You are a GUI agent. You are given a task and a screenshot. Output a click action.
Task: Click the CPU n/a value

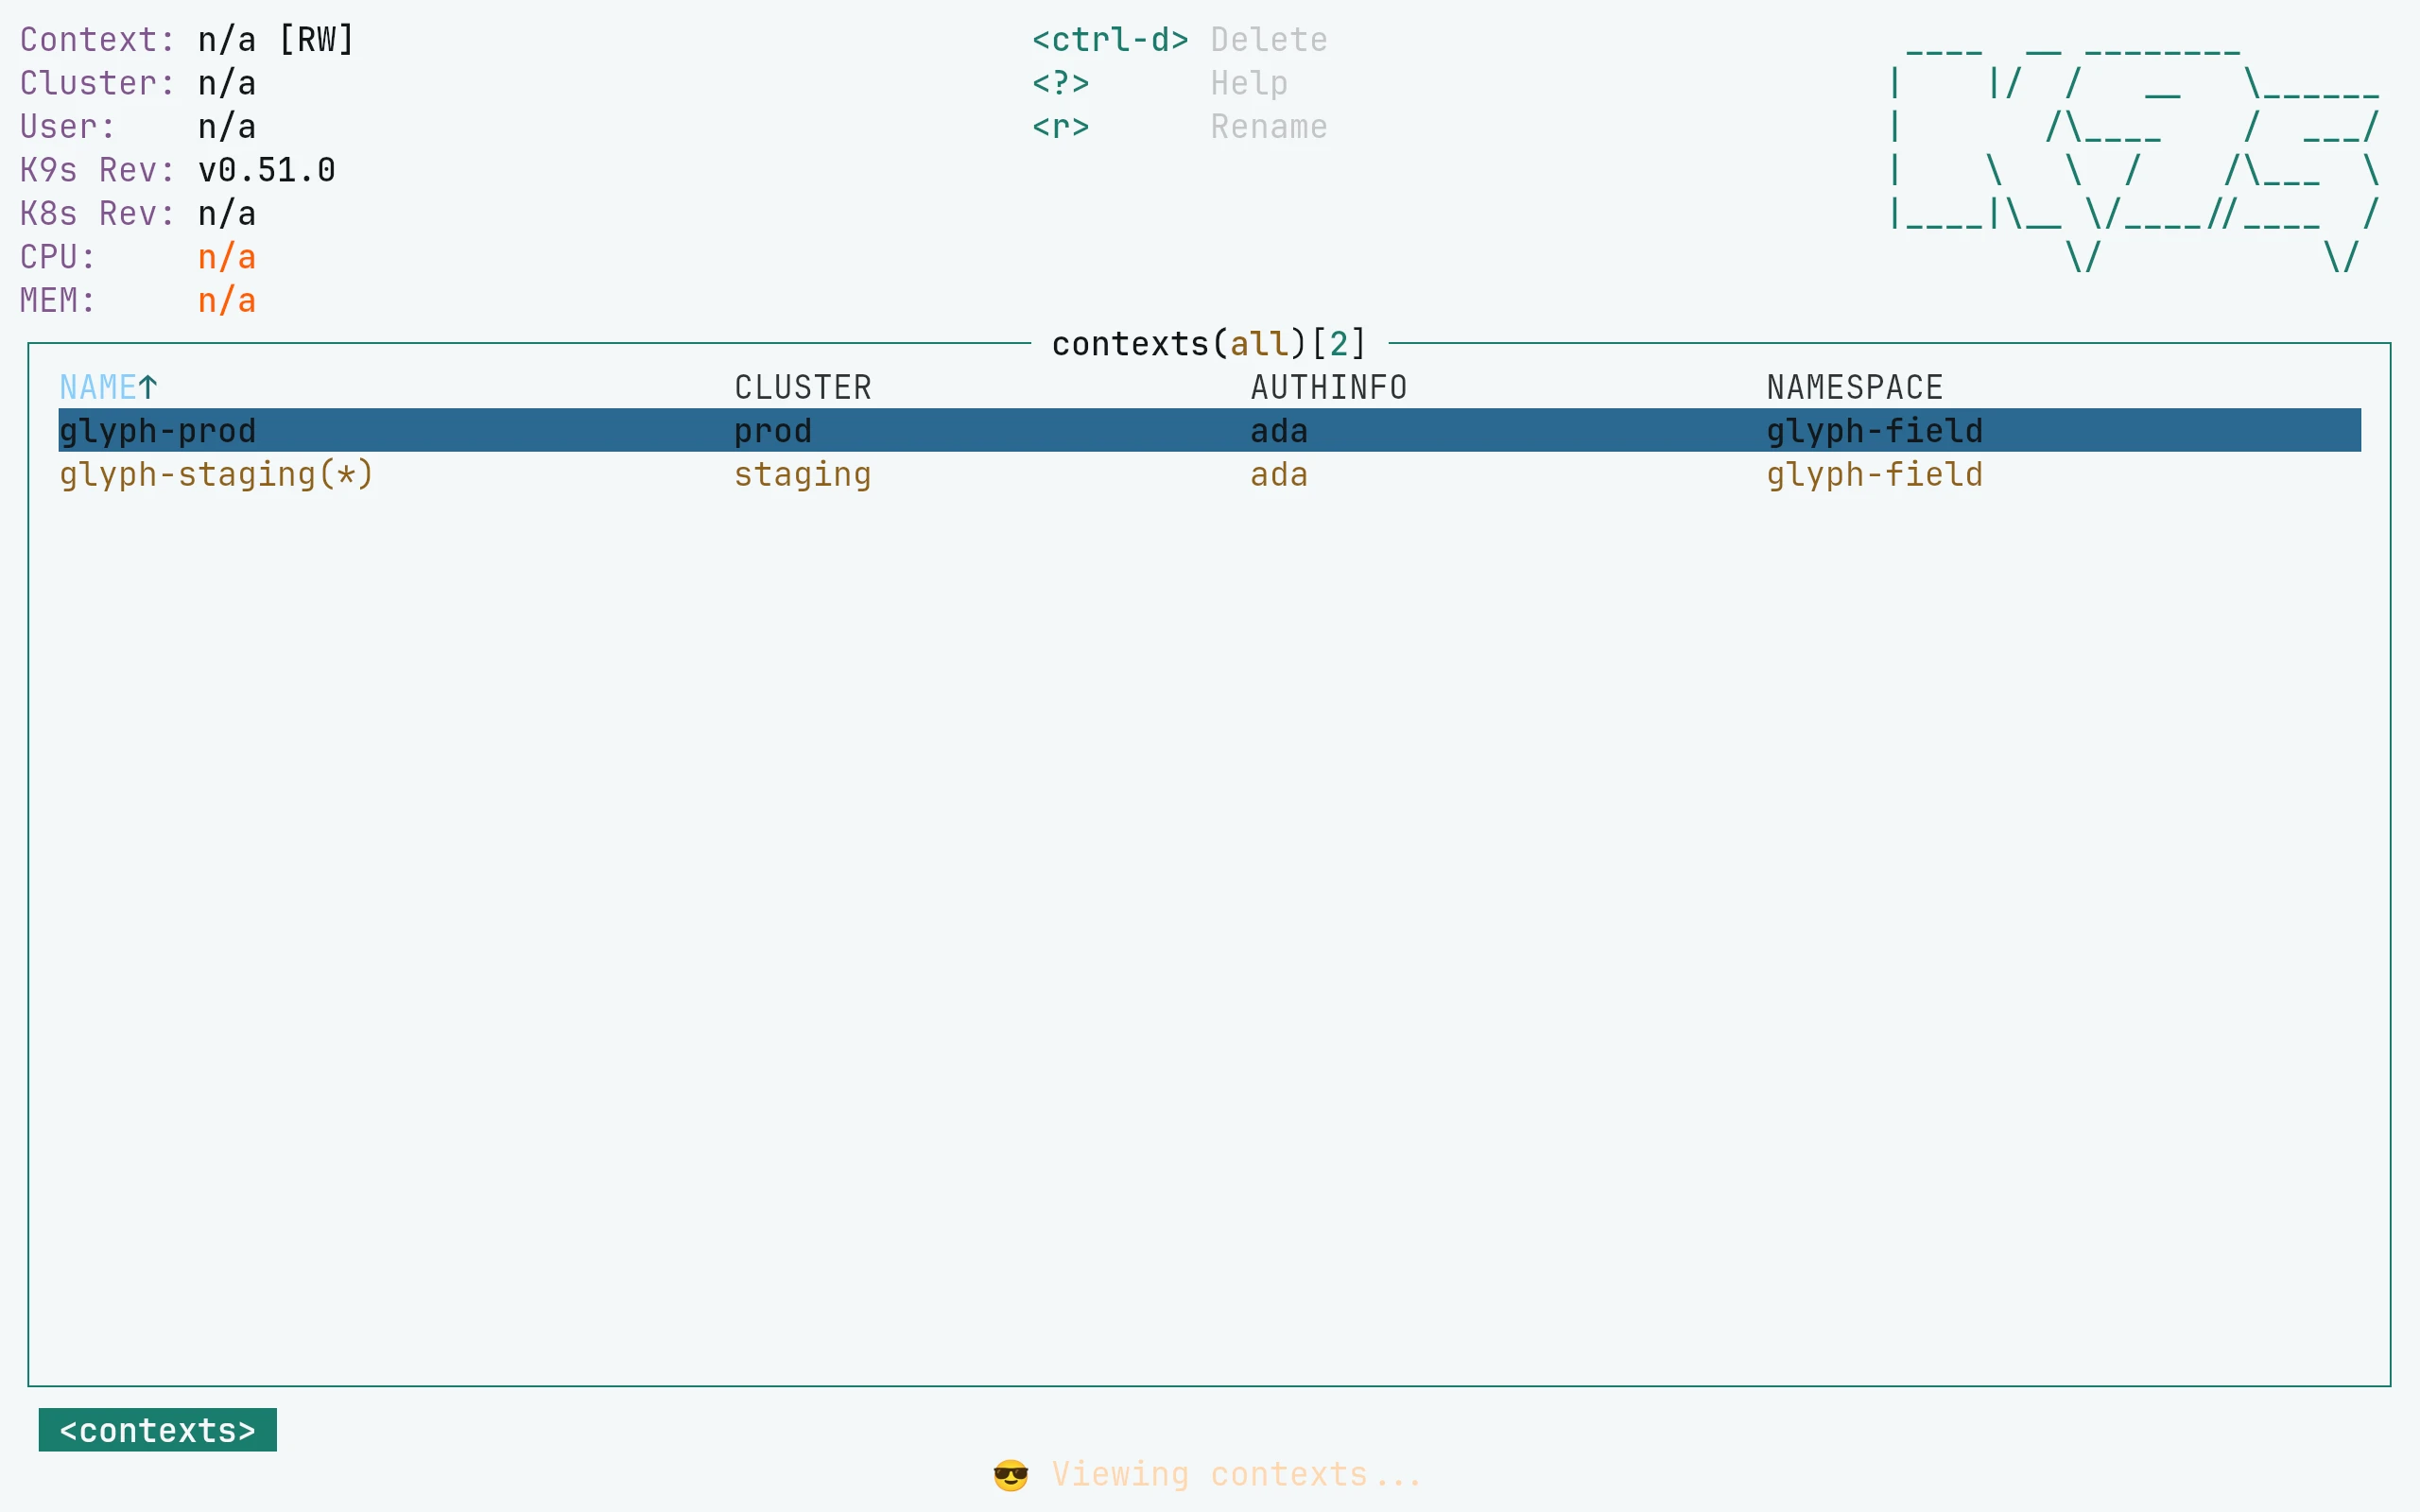coord(227,257)
